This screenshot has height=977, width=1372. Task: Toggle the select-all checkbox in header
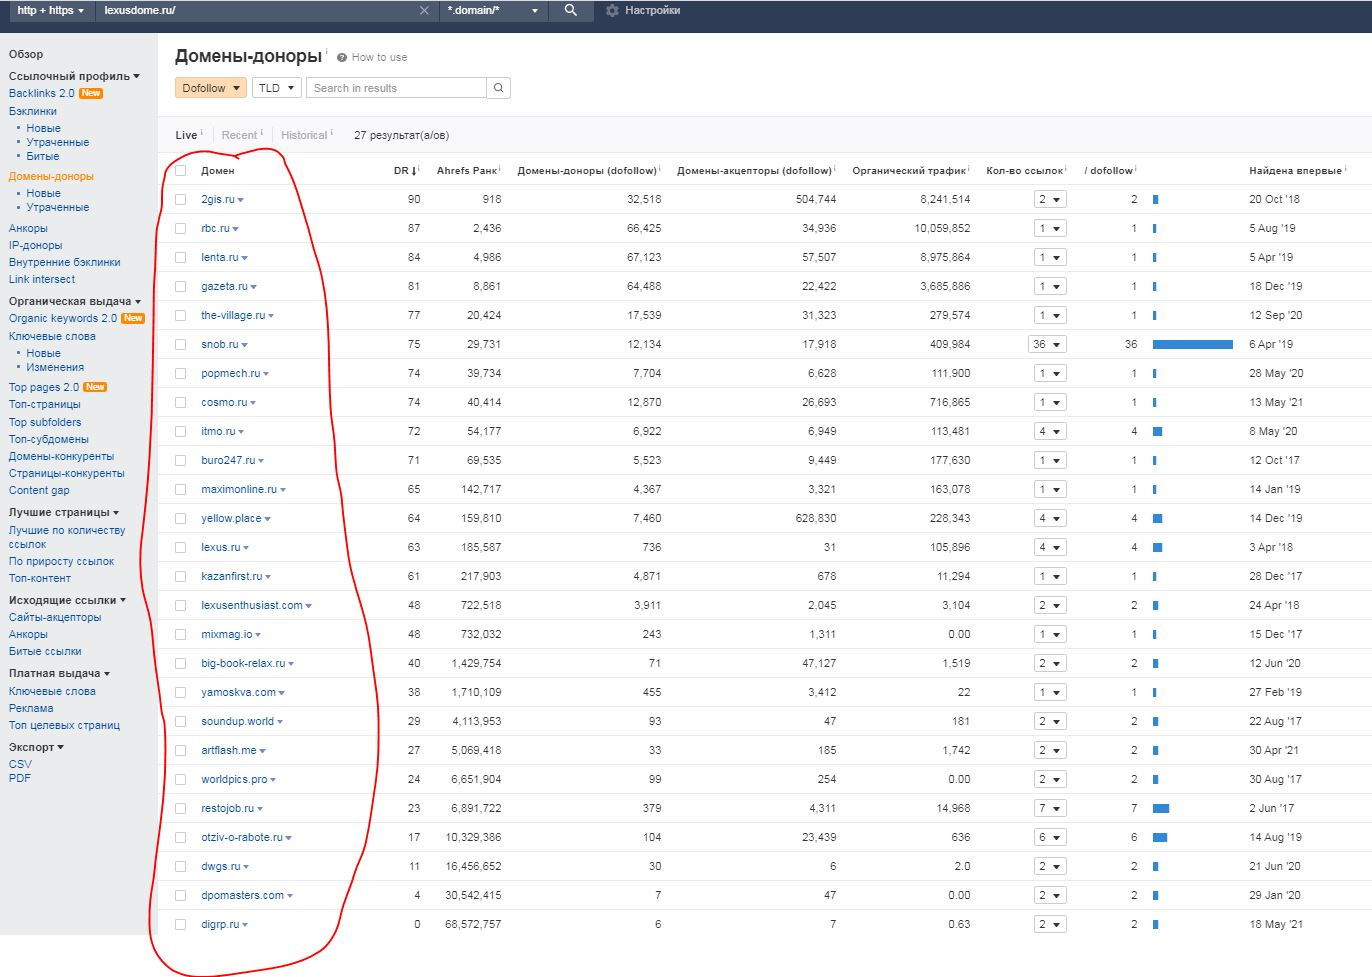tap(181, 171)
